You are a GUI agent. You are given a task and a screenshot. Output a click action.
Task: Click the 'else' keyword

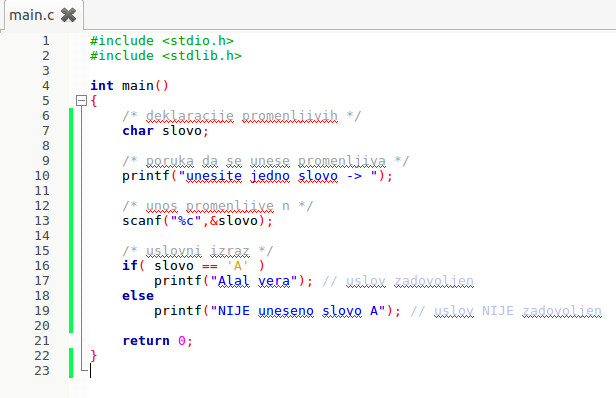[x=138, y=296]
